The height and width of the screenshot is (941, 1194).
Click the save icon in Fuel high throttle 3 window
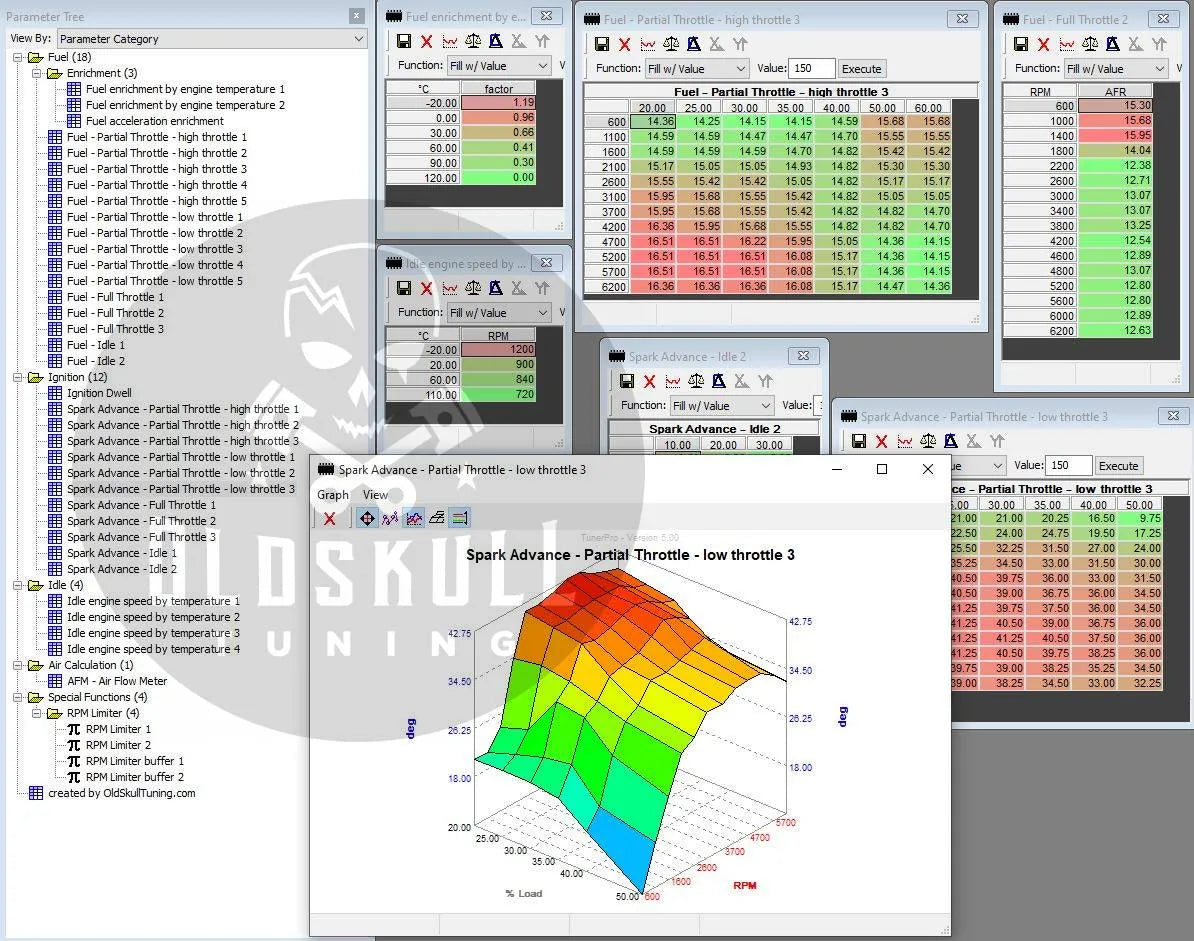(602, 44)
